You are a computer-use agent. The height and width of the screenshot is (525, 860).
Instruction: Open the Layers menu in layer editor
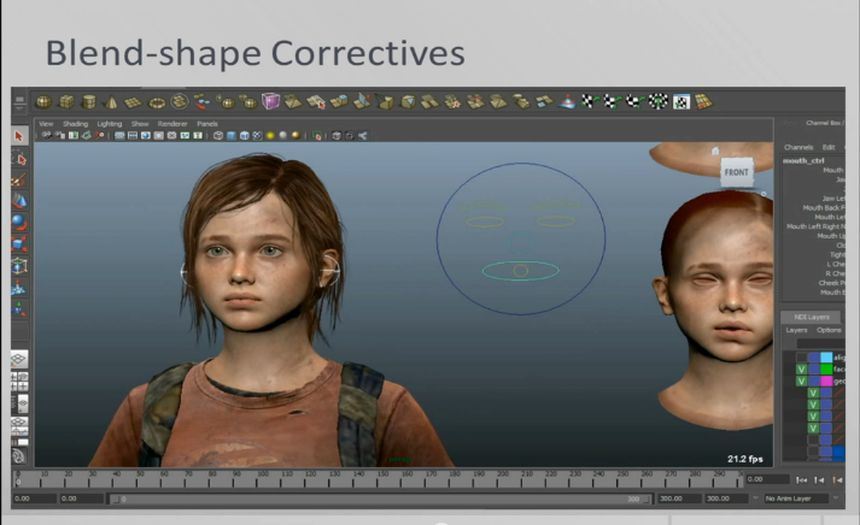pyautogui.click(x=796, y=330)
